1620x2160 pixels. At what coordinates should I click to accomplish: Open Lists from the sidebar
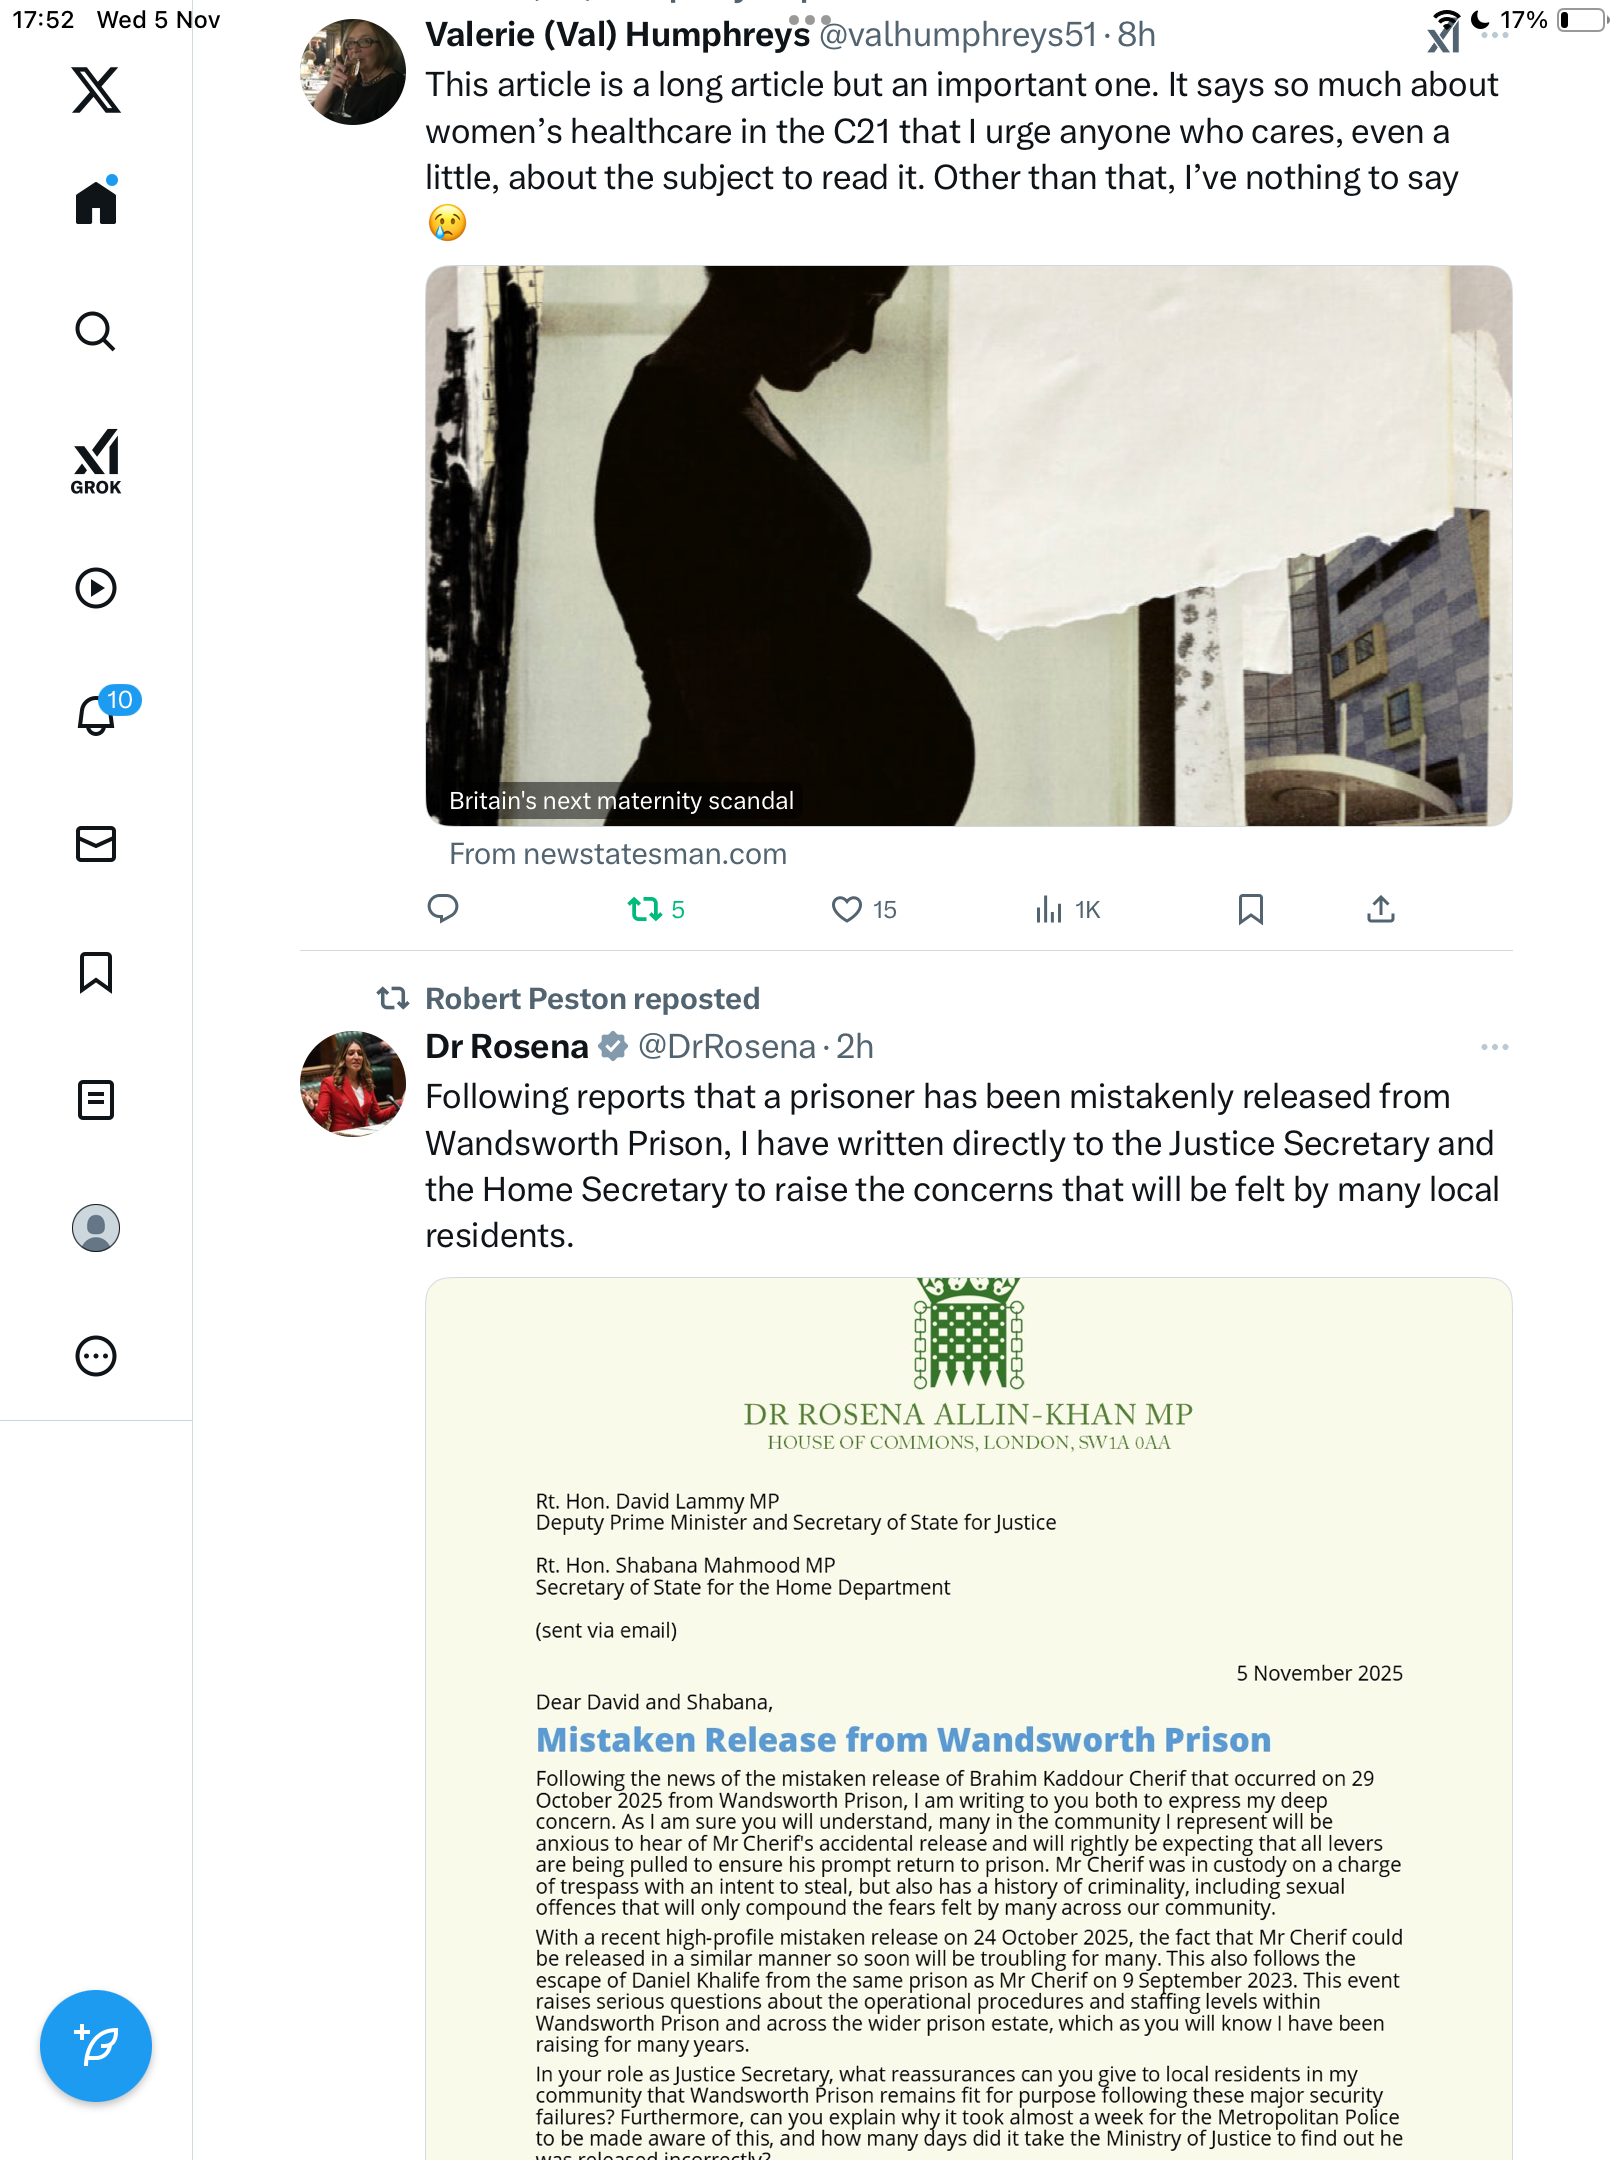(x=96, y=1100)
